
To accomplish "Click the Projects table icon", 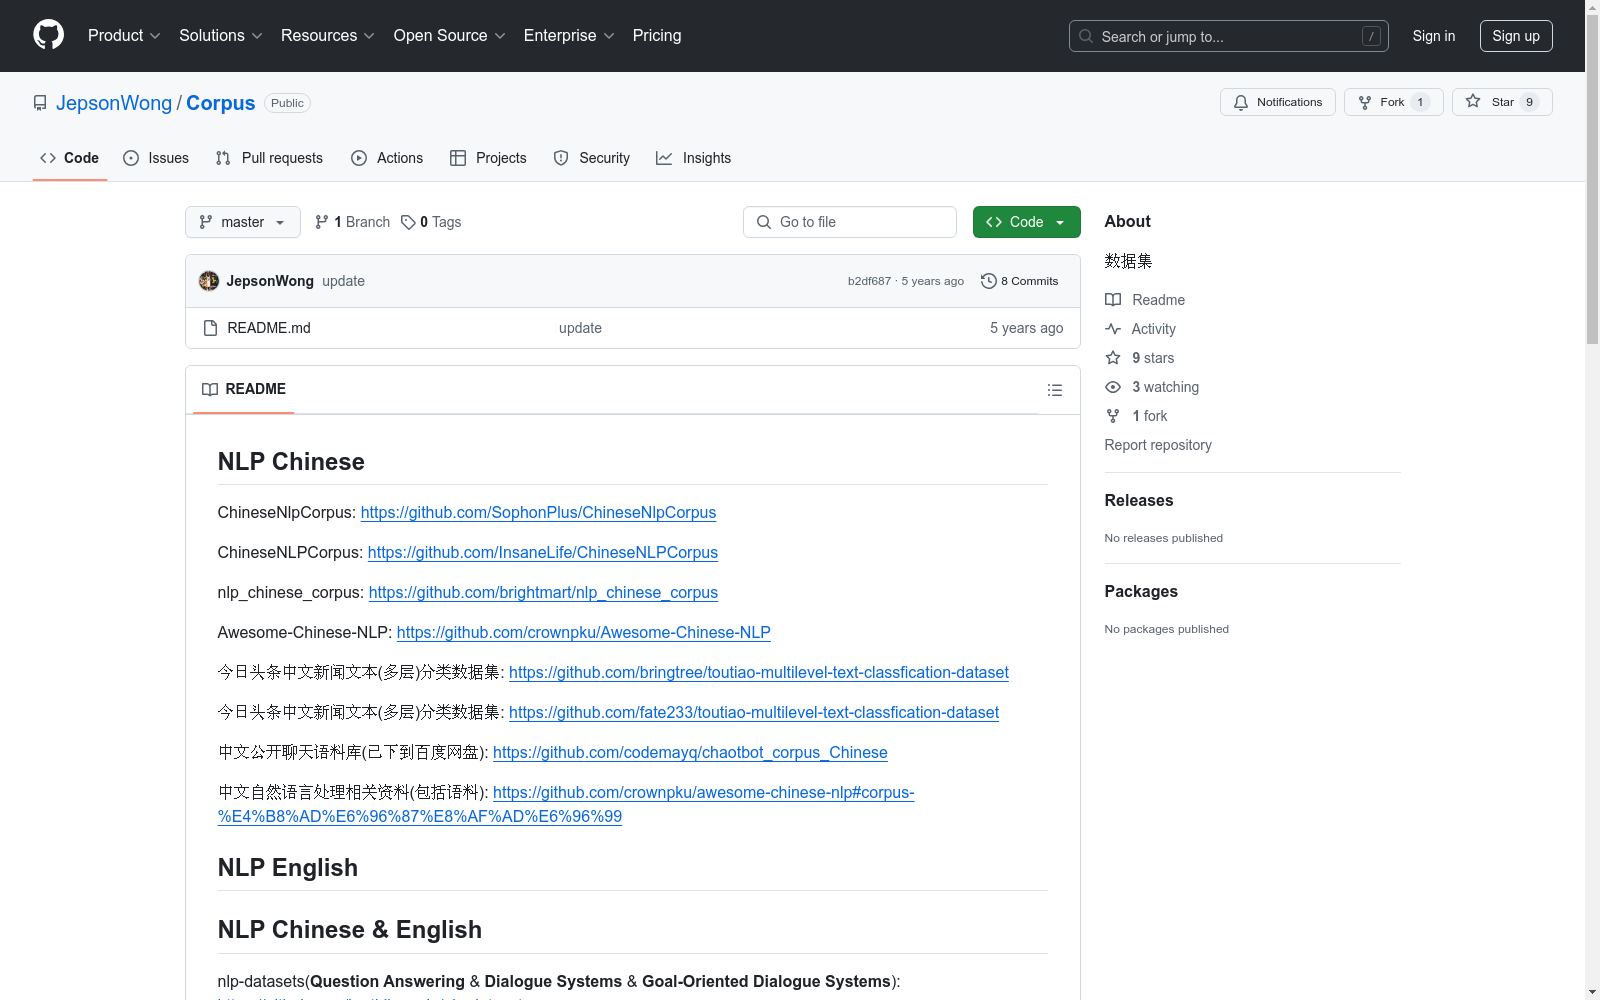I will tap(458, 158).
